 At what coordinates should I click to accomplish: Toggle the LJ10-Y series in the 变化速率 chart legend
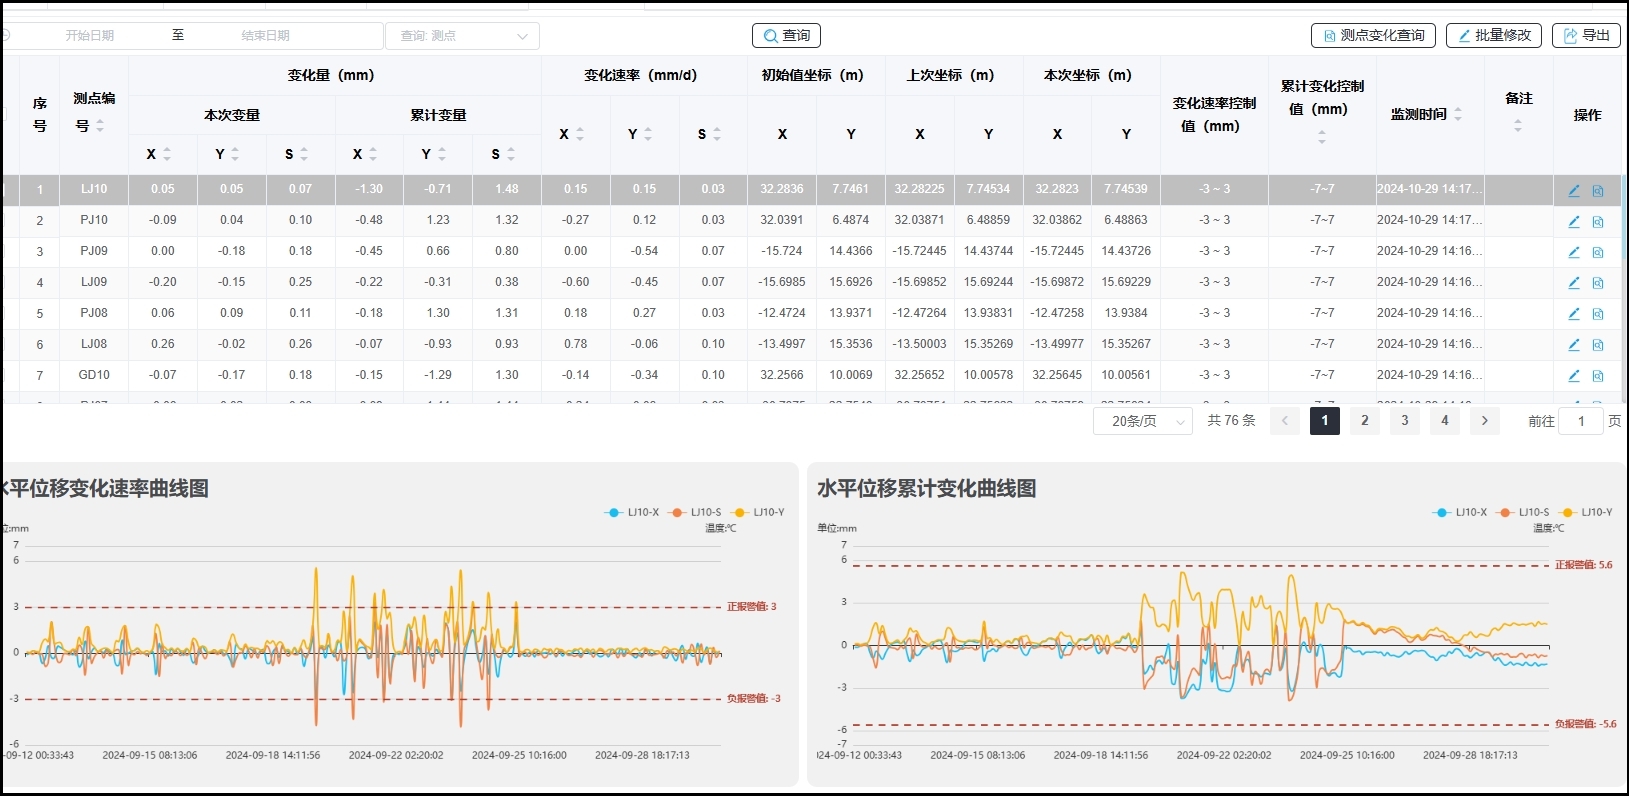click(759, 512)
